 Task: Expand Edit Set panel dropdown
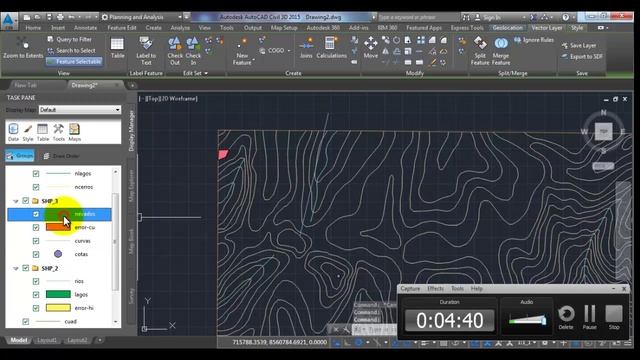click(196, 73)
